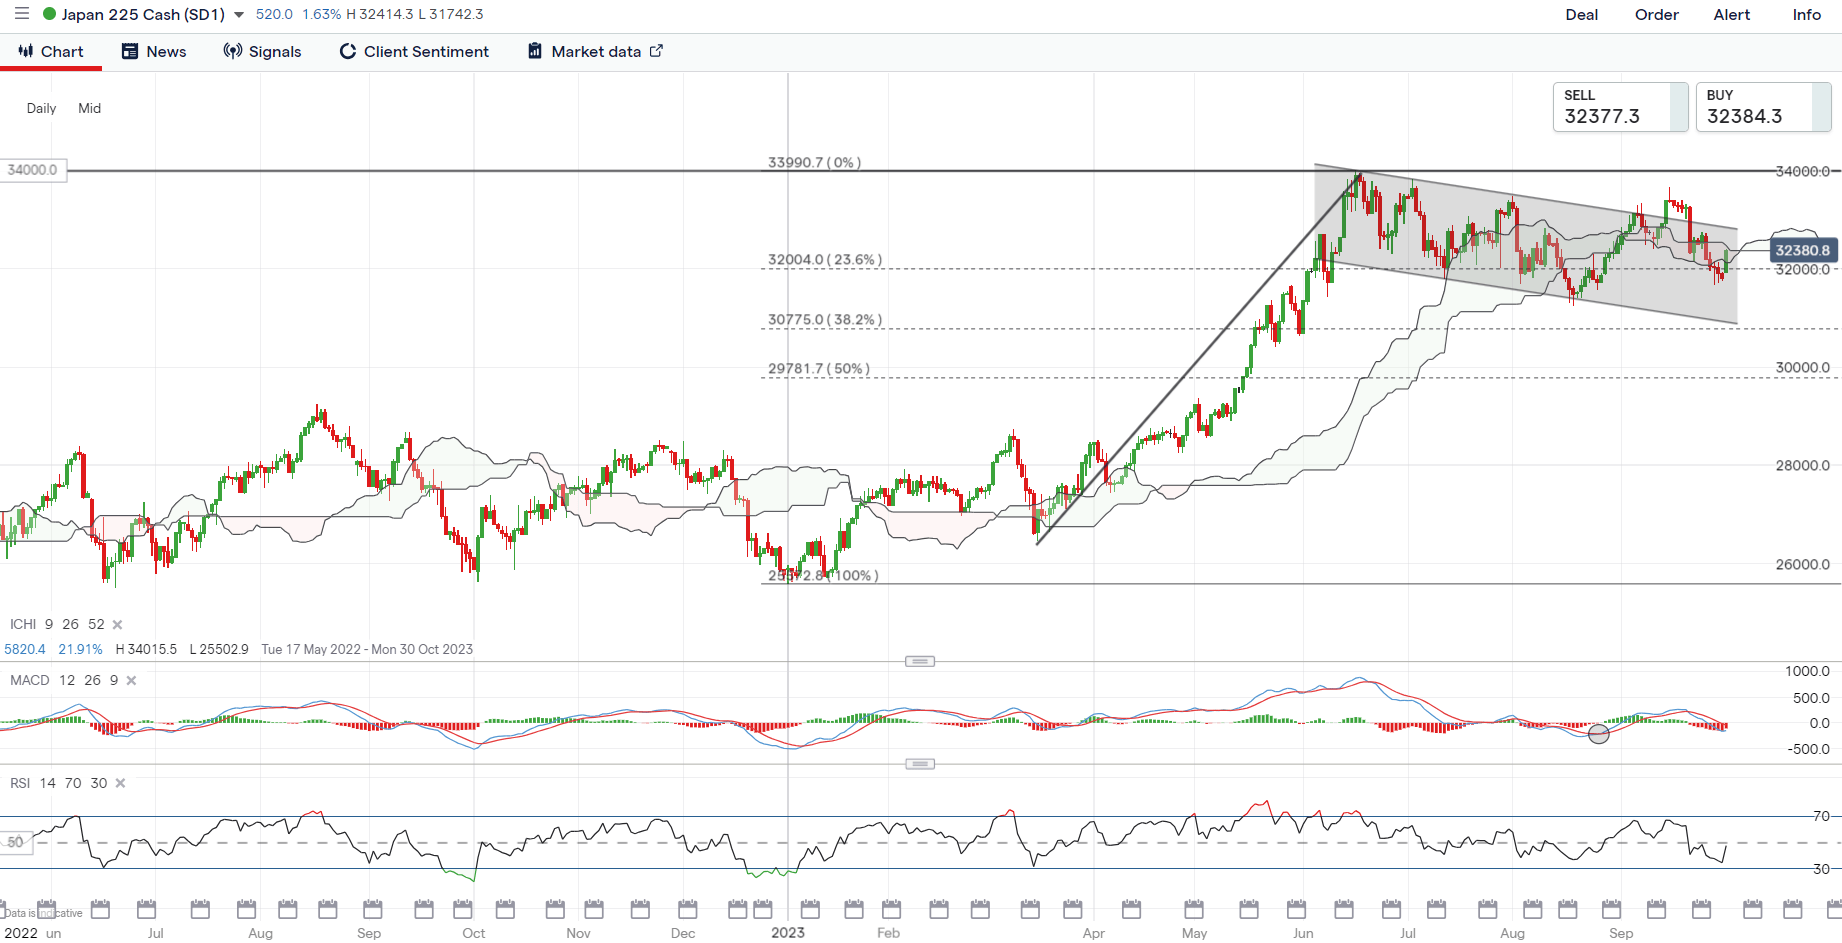This screenshot has height=943, width=1842.
Task: Remove the RSI indicator with its X
Action: coord(120,784)
